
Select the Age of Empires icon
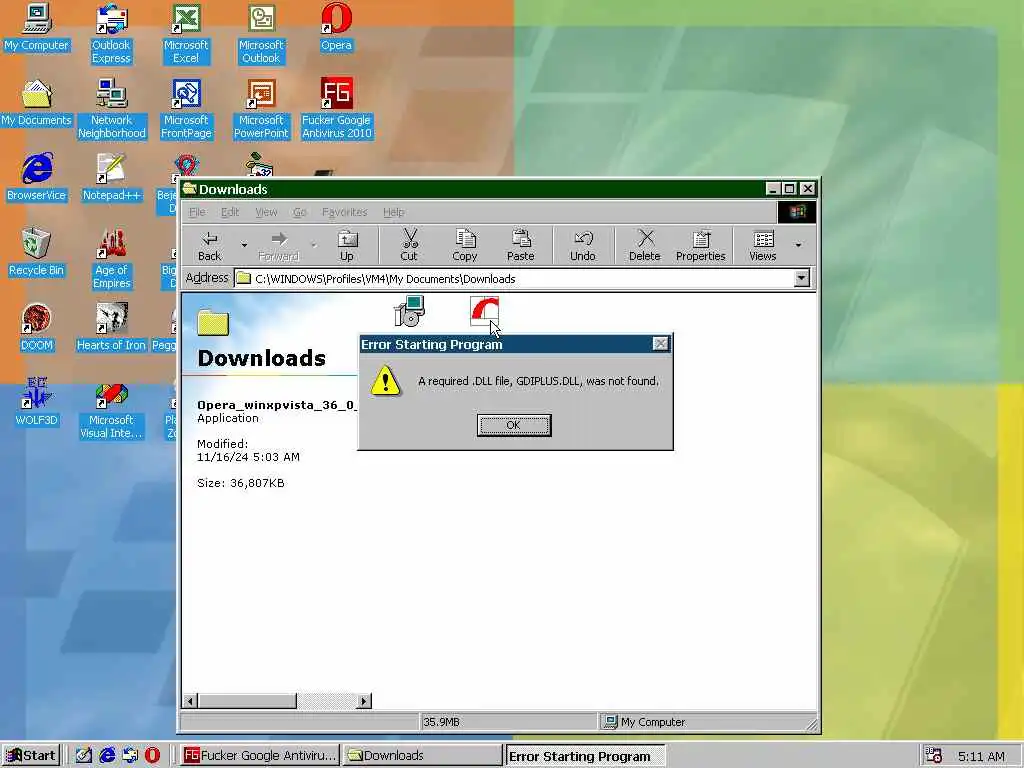[x=111, y=259]
